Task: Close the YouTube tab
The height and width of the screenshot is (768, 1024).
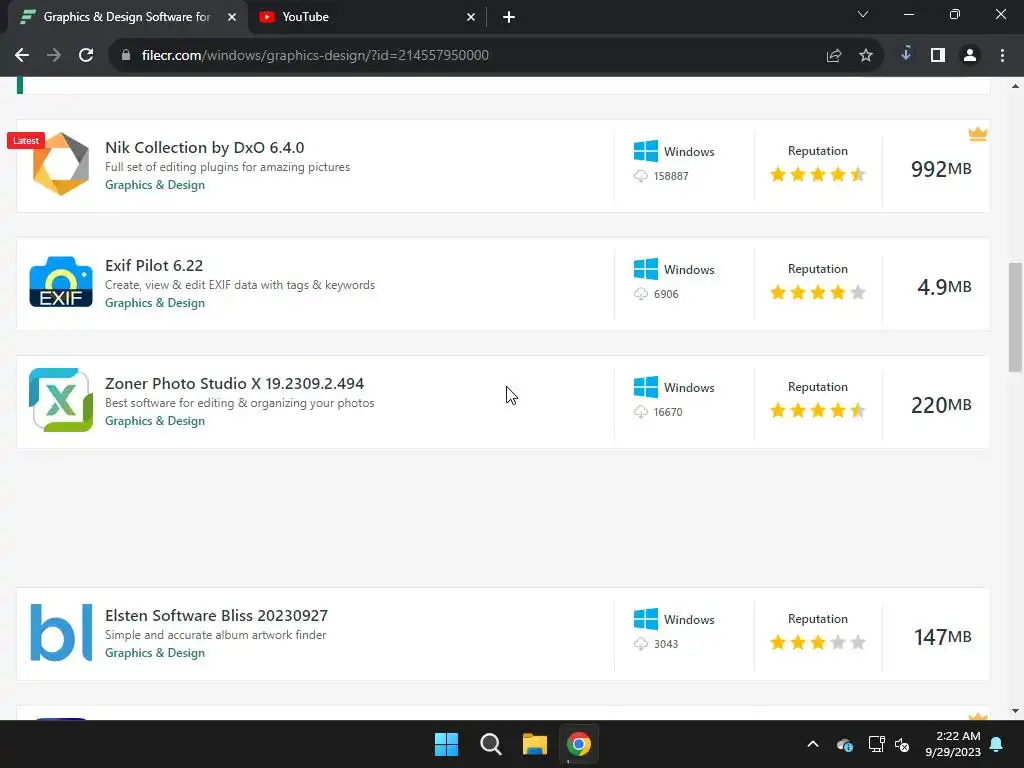Action: (x=471, y=17)
